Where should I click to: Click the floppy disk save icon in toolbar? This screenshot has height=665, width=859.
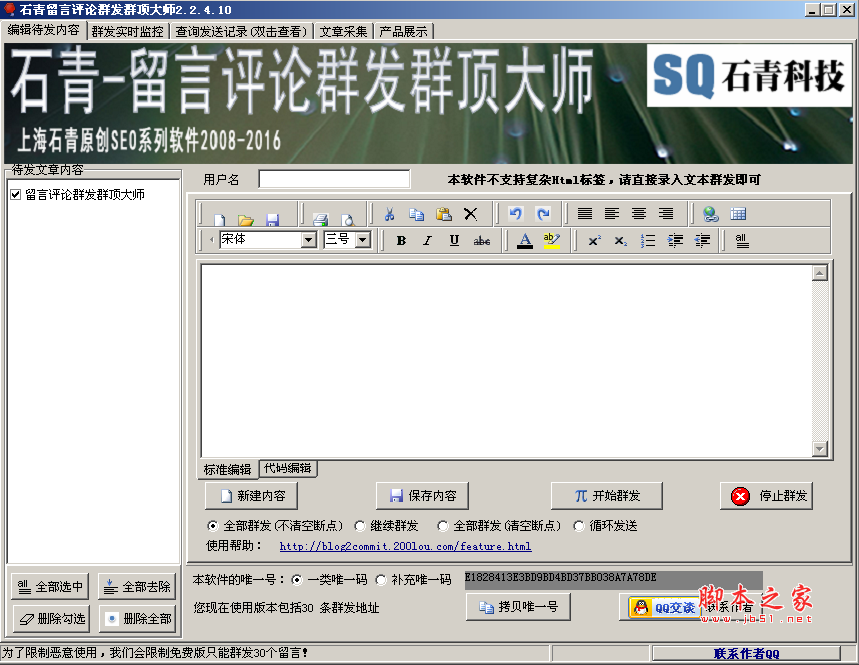(272, 220)
